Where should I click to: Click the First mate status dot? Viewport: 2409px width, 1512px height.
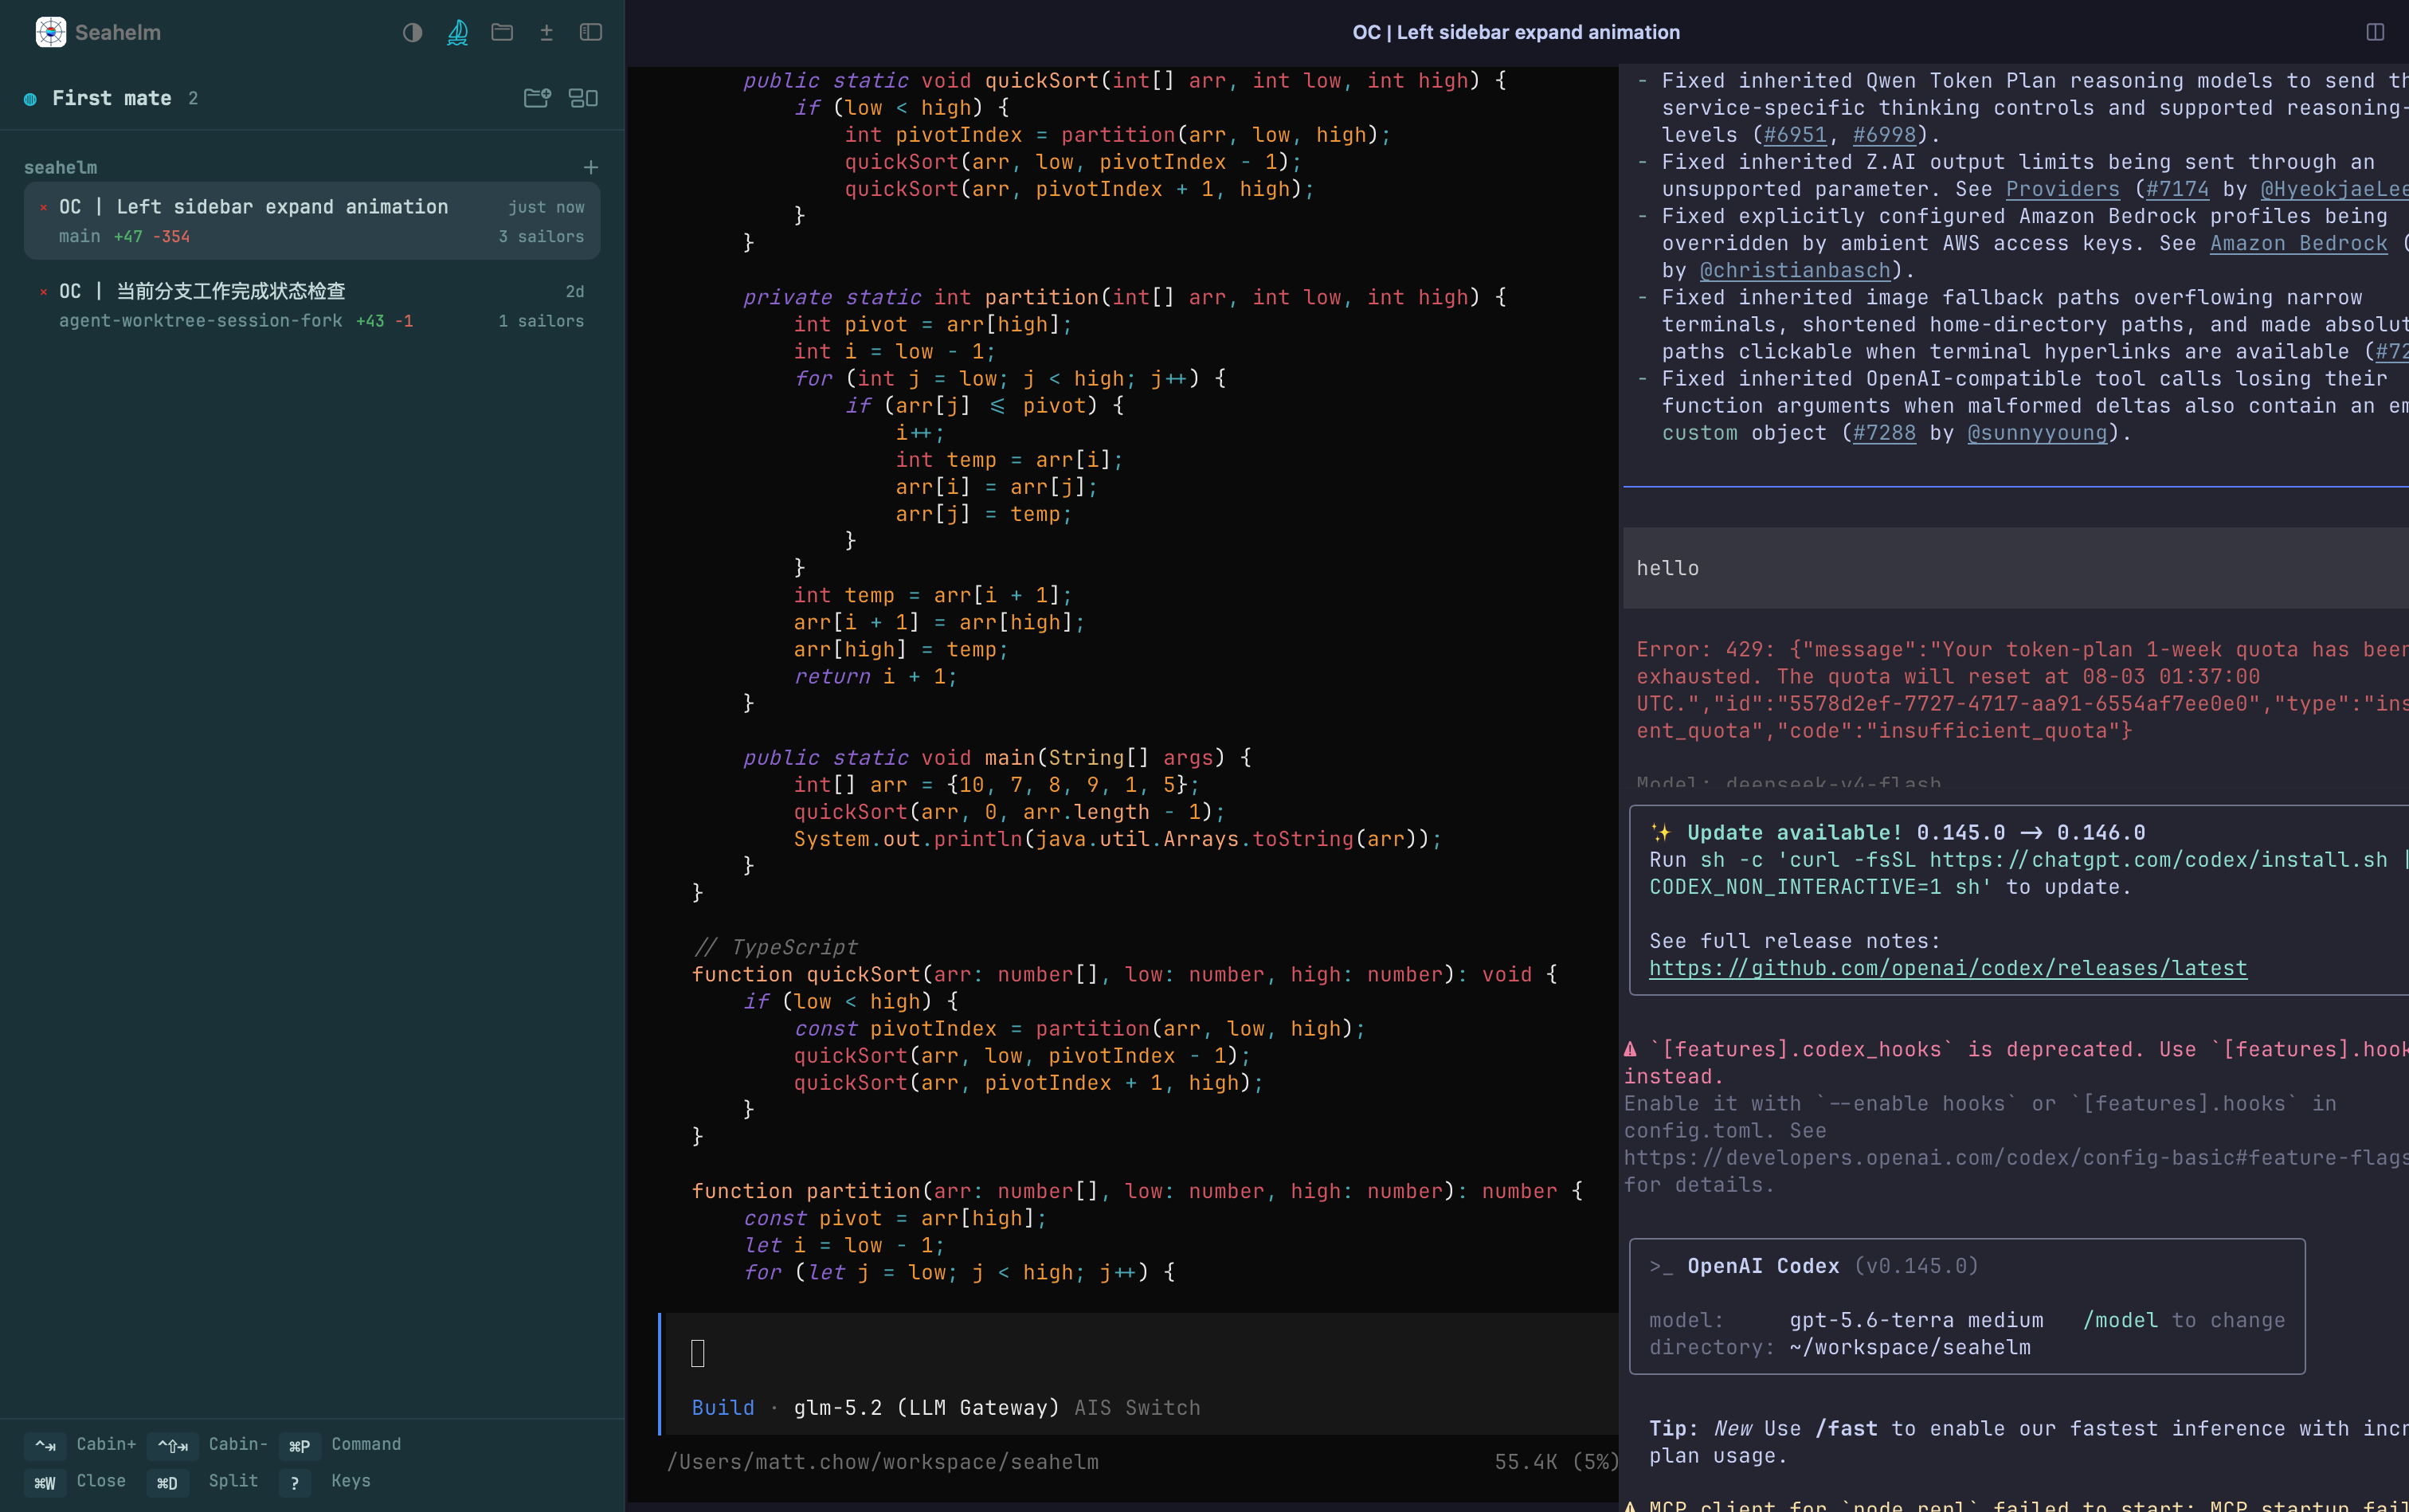click(30, 99)
